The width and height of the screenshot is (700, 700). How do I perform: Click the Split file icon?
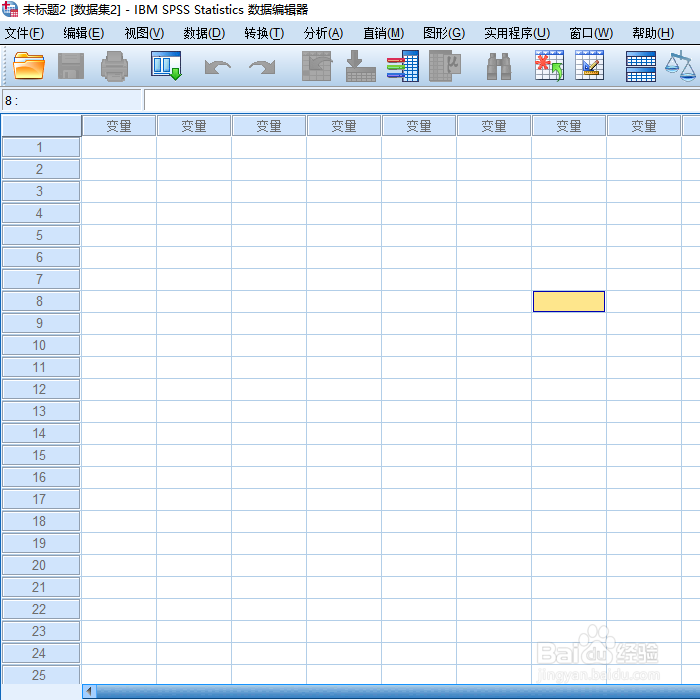(x=641, y=67)
